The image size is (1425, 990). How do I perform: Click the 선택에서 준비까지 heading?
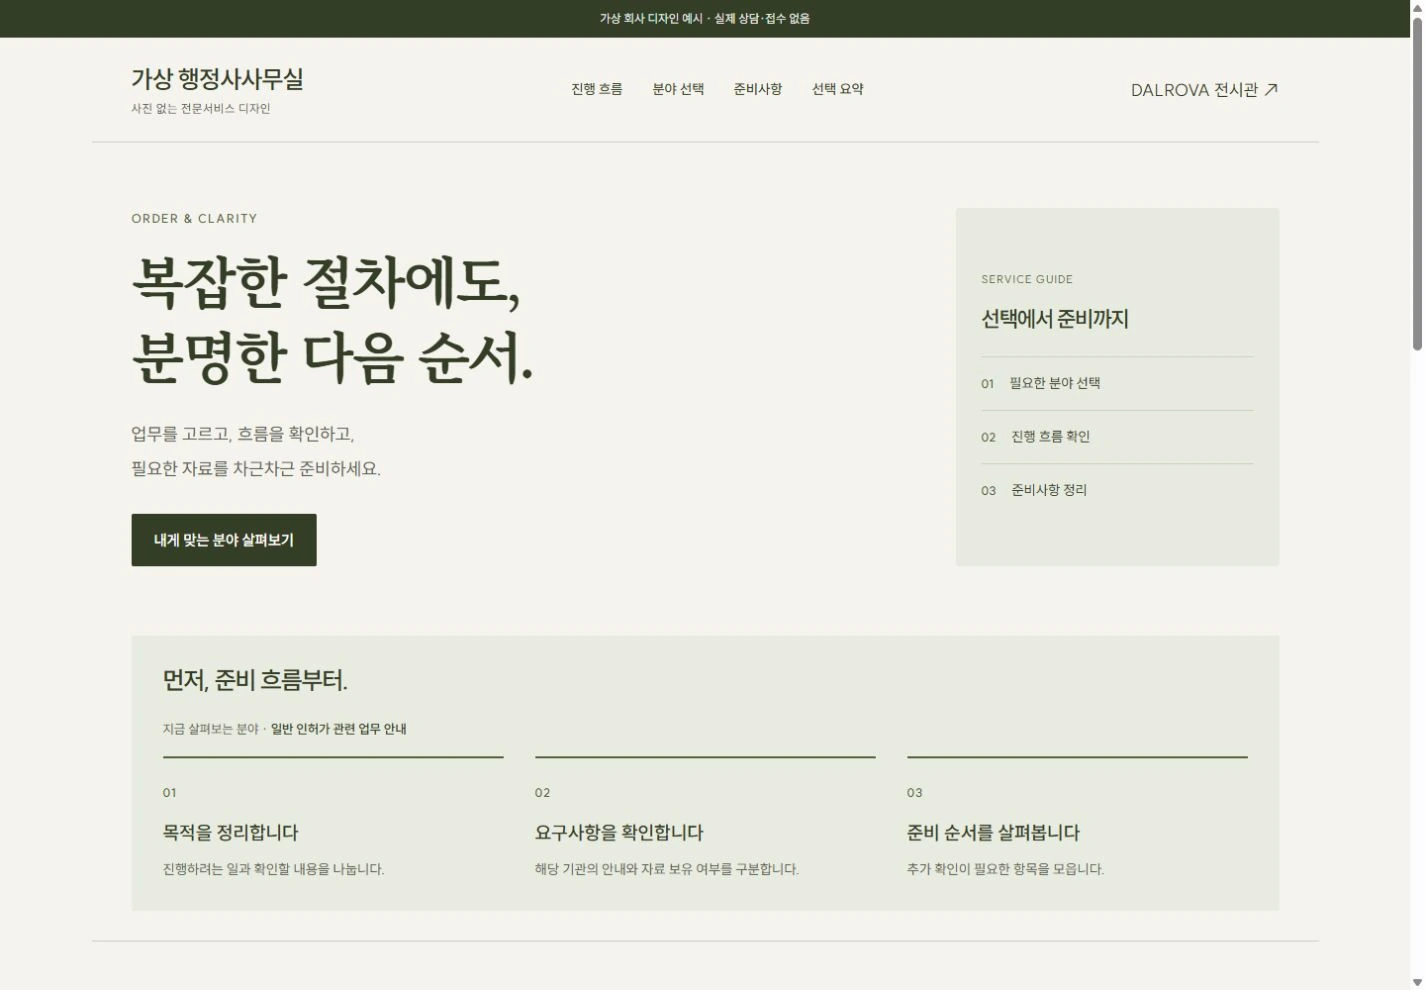click(x=1055, y=319)
